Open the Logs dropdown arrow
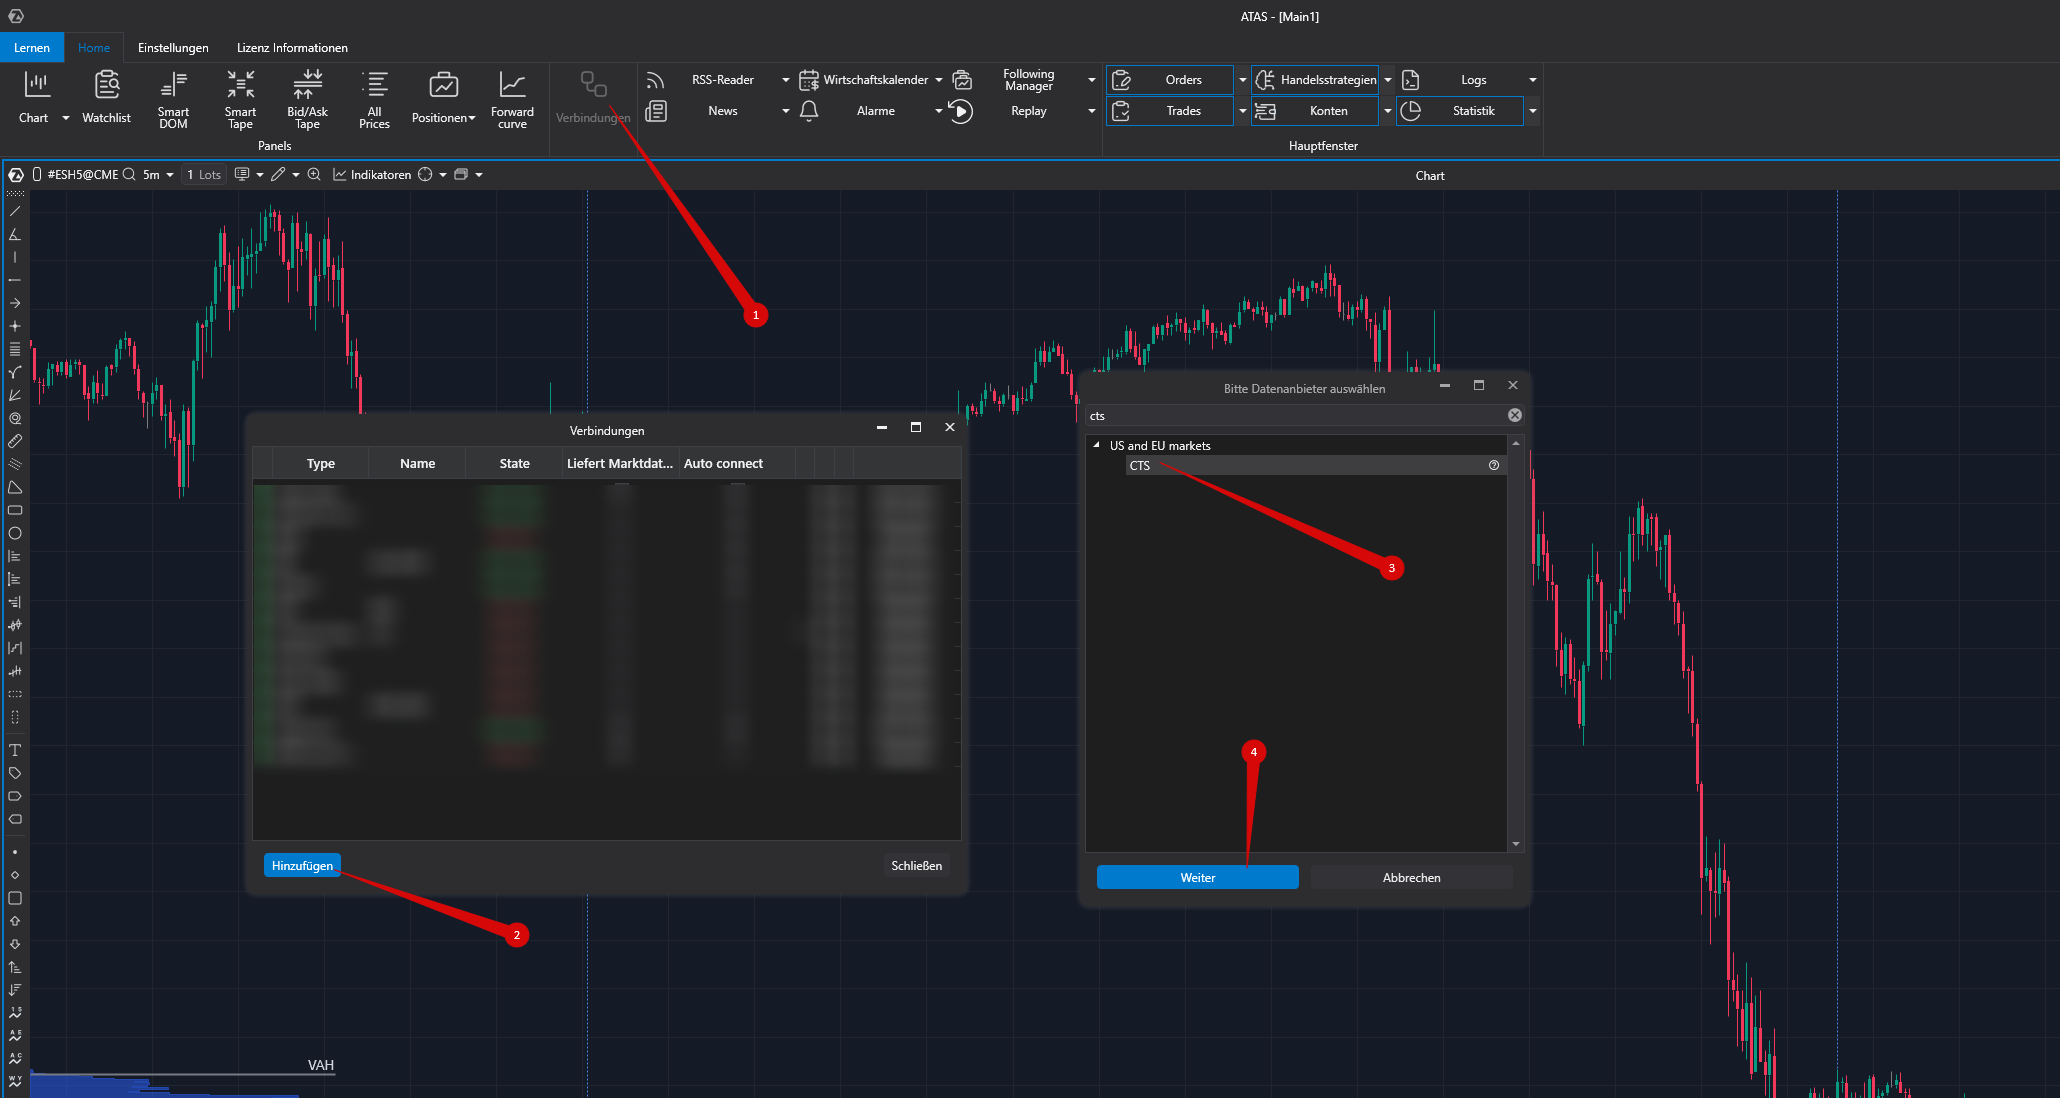 click(1532, 80)
